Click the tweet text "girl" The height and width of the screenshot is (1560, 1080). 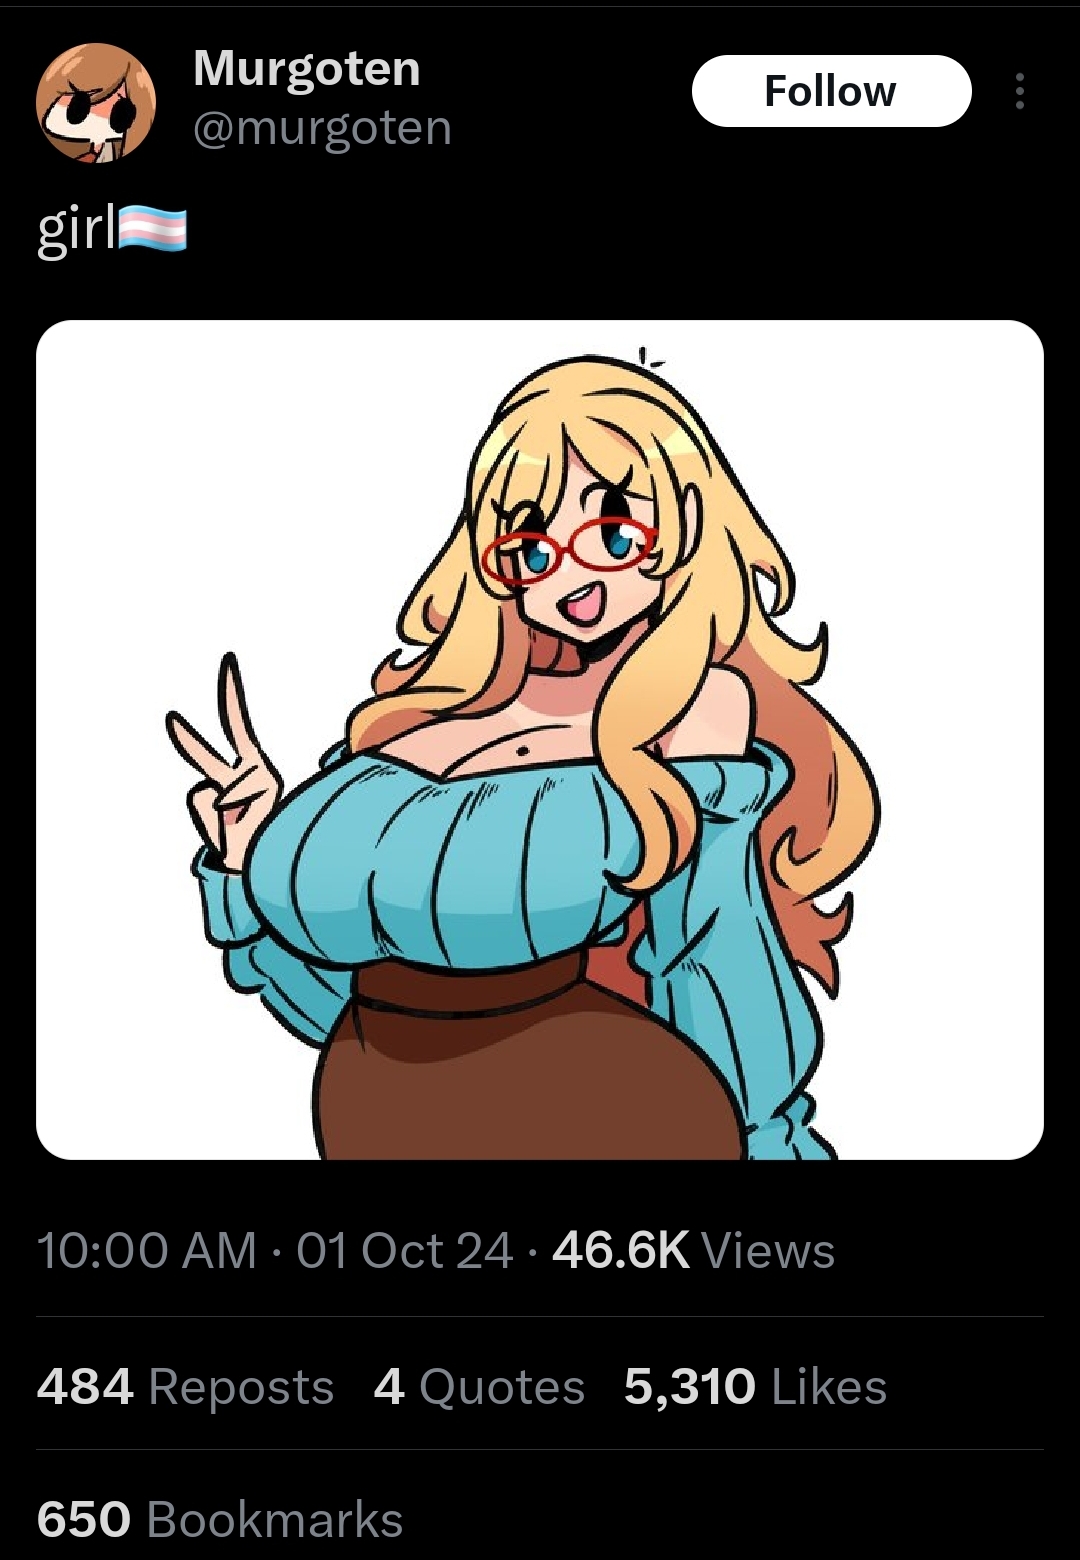tap(76, 230)
